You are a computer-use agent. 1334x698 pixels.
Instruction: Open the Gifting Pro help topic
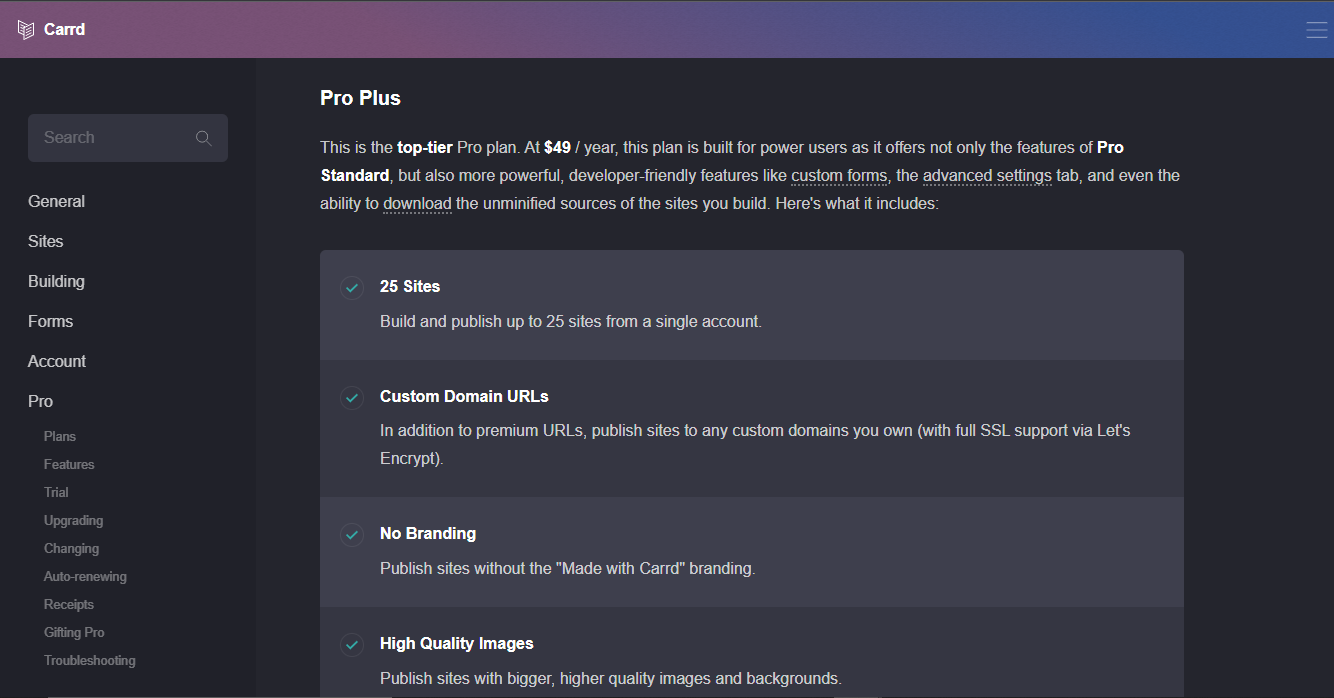click(x=74, y=632)
